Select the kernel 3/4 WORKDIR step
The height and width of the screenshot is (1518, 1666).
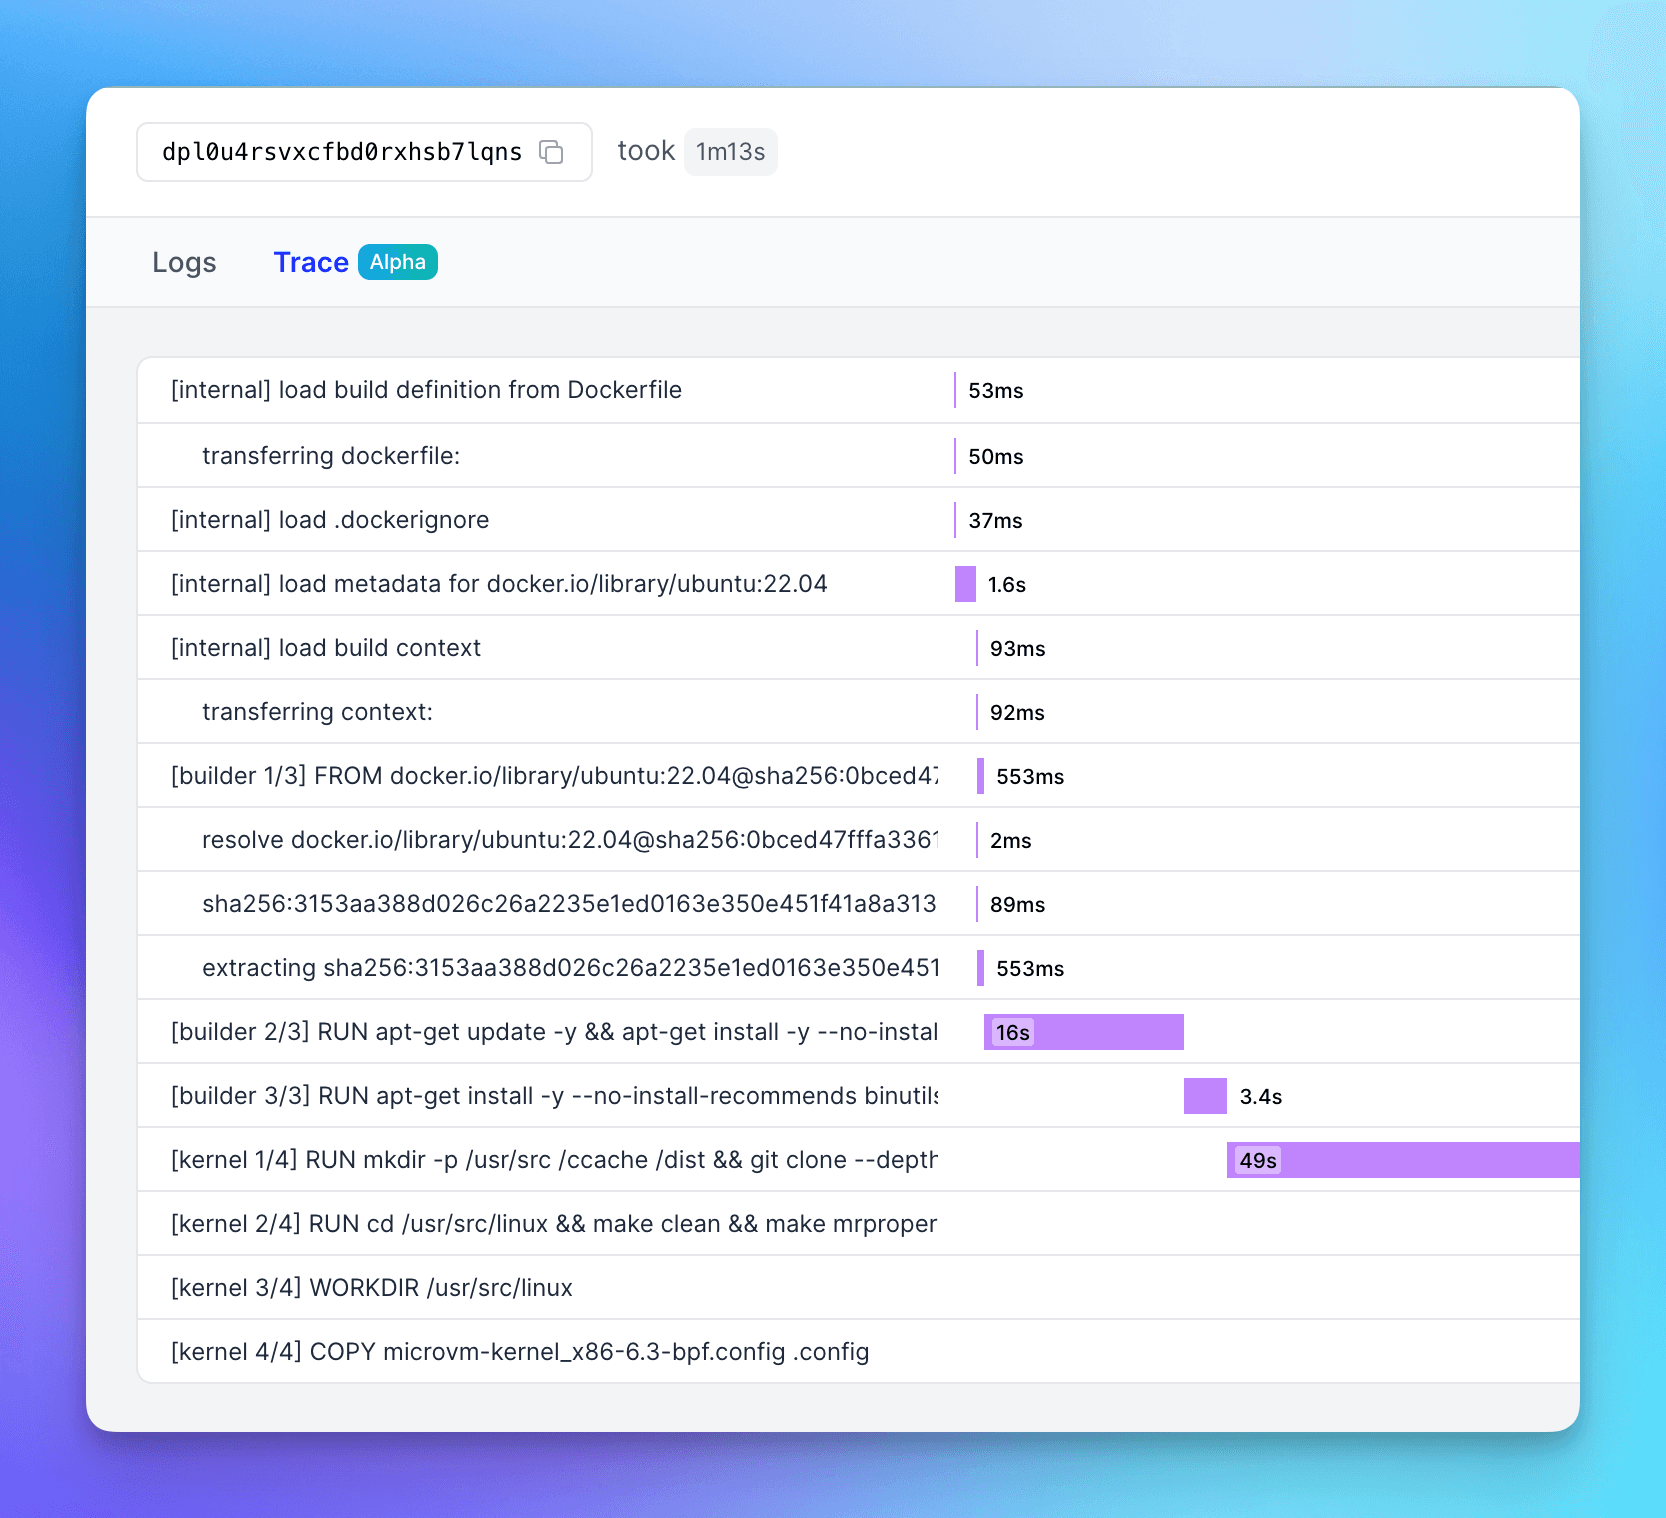pos(371,1288)
